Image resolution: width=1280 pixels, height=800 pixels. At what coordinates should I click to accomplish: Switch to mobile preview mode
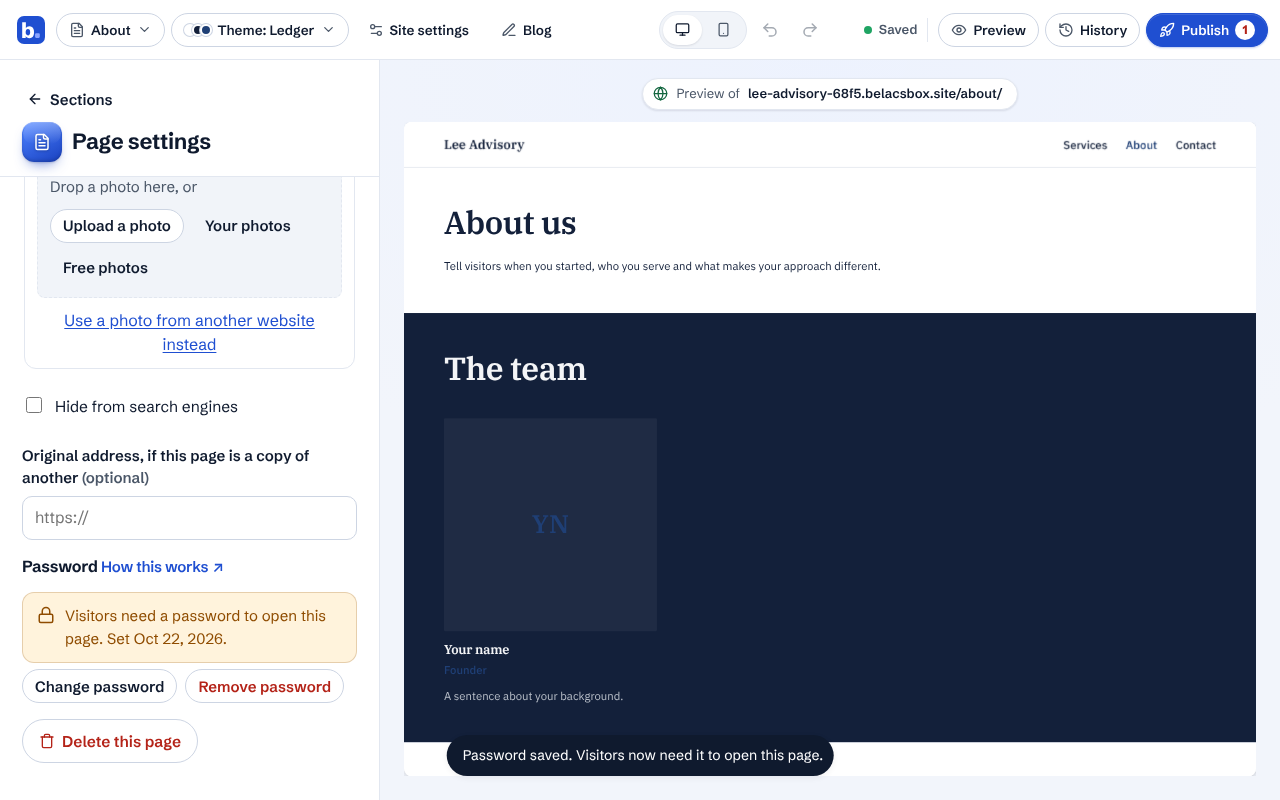point(723,30)
